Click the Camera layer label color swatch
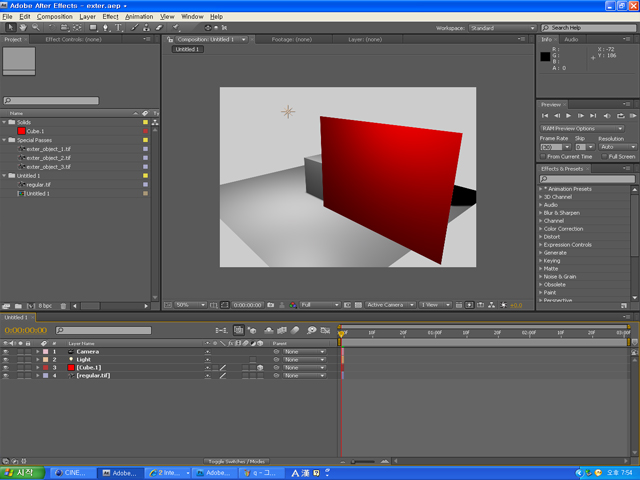The height and width of the screenshot is (480, 640). point(45,351)
